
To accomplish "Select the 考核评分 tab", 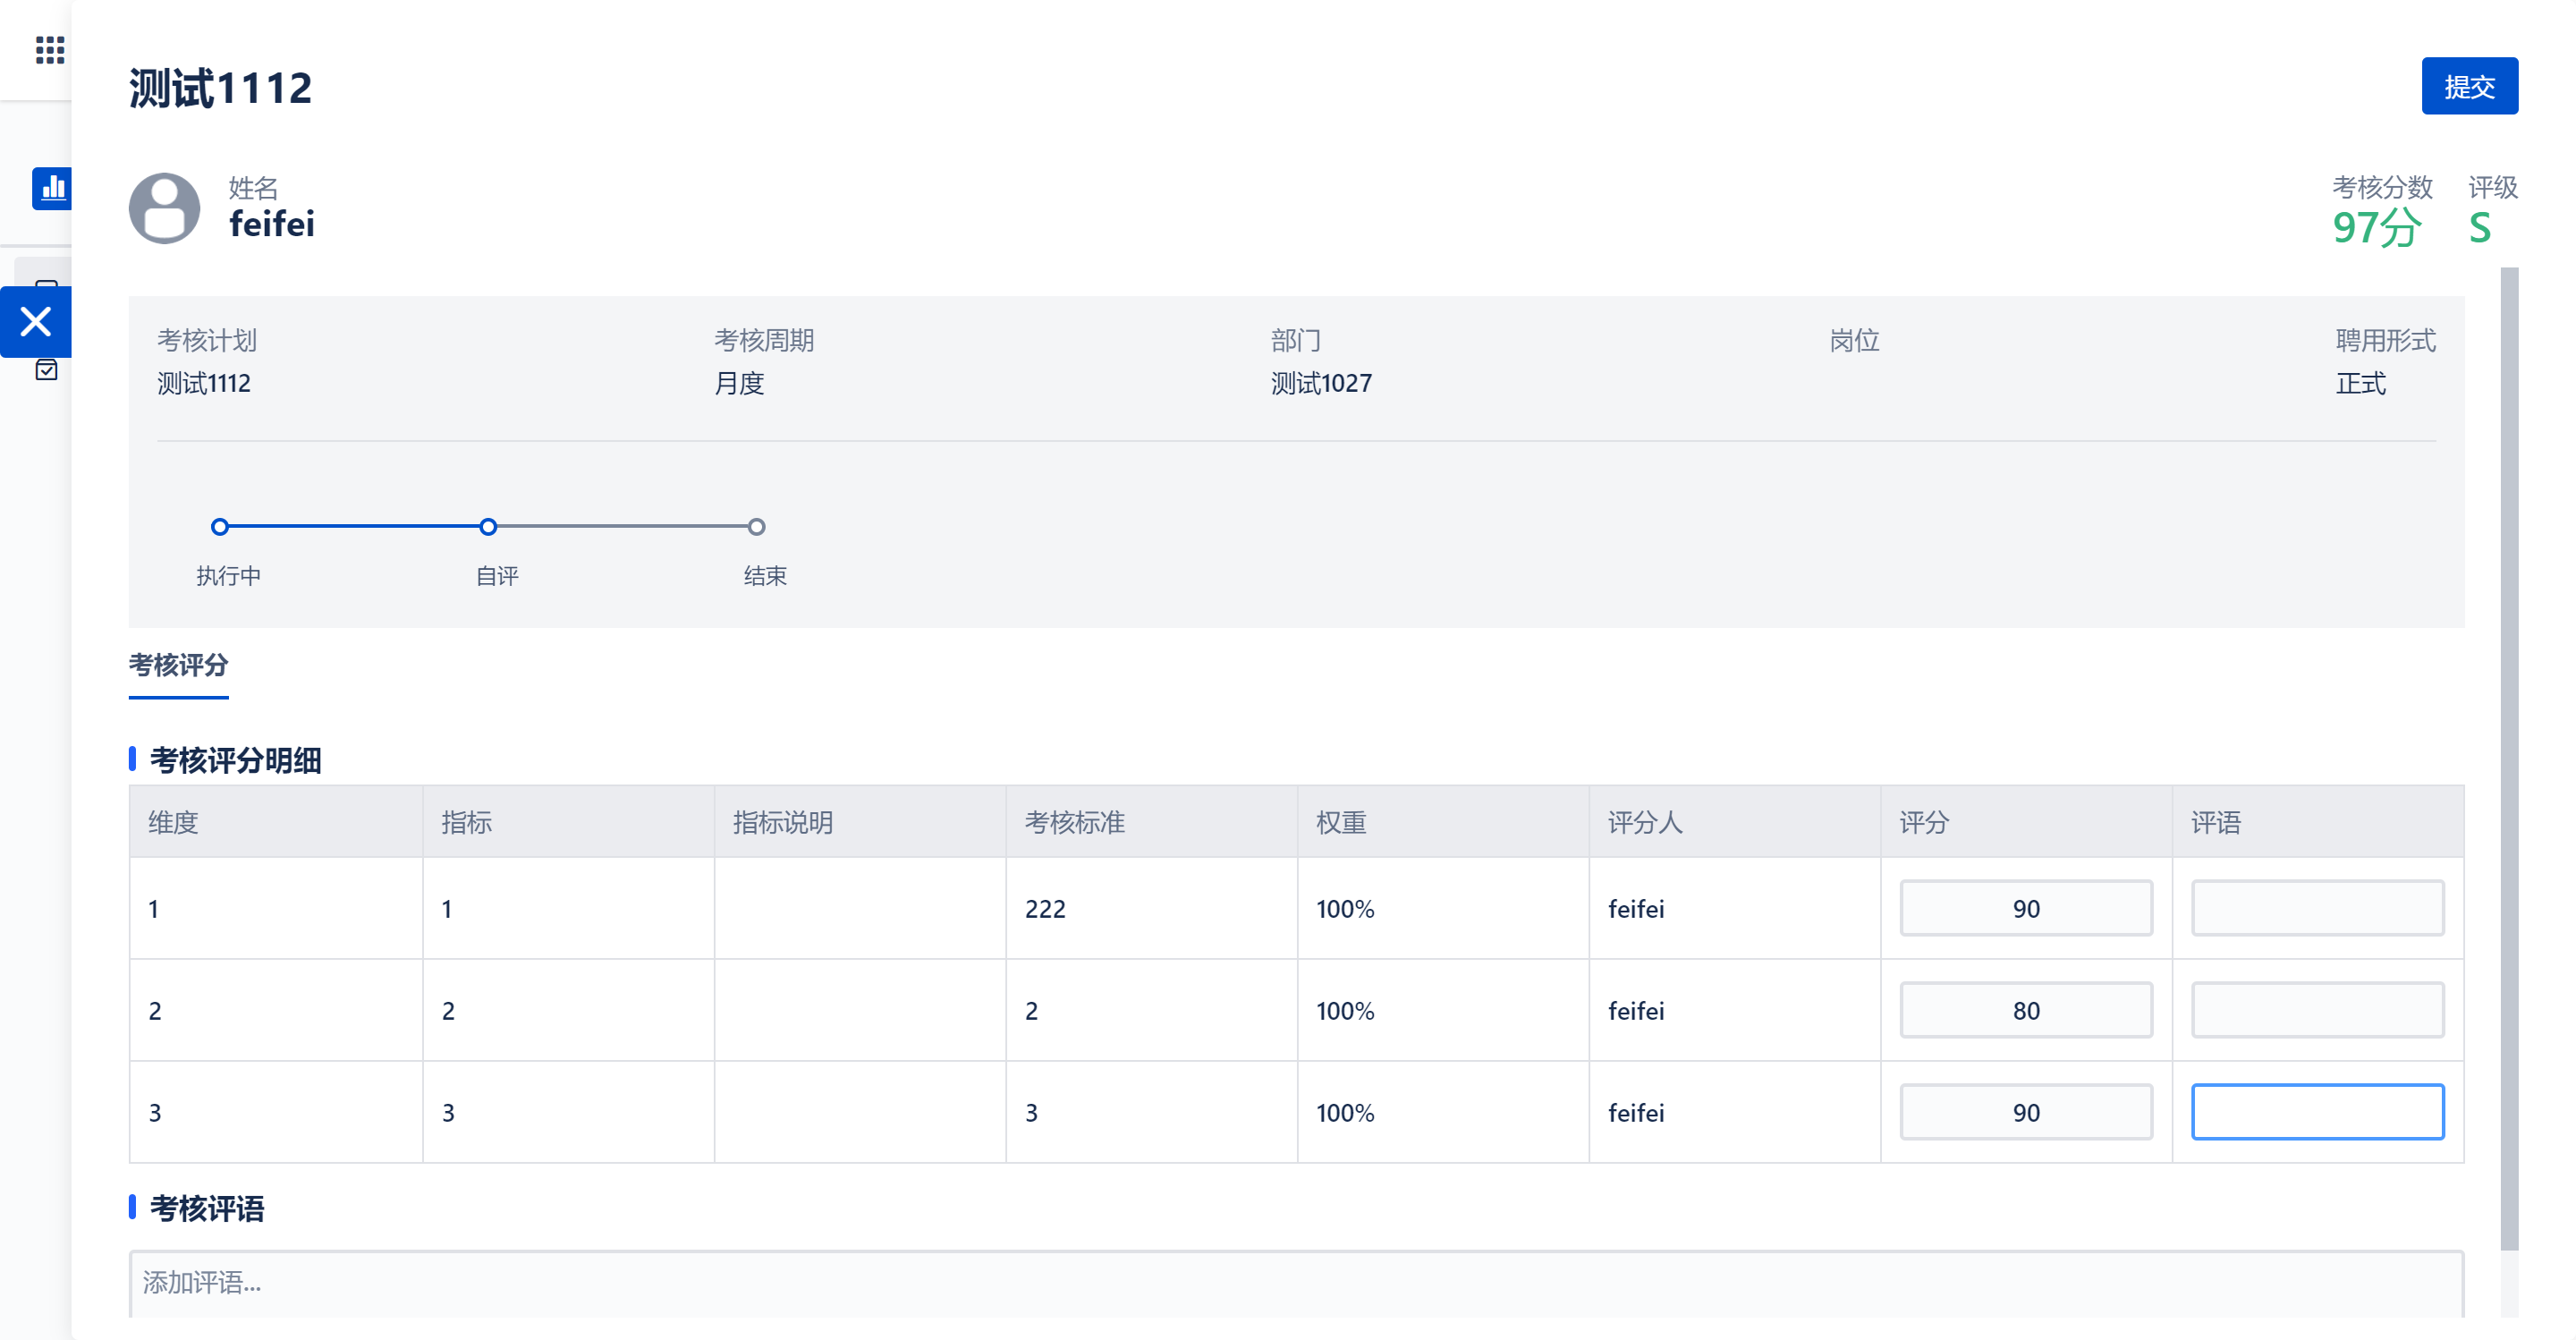I will pos(179,665).
